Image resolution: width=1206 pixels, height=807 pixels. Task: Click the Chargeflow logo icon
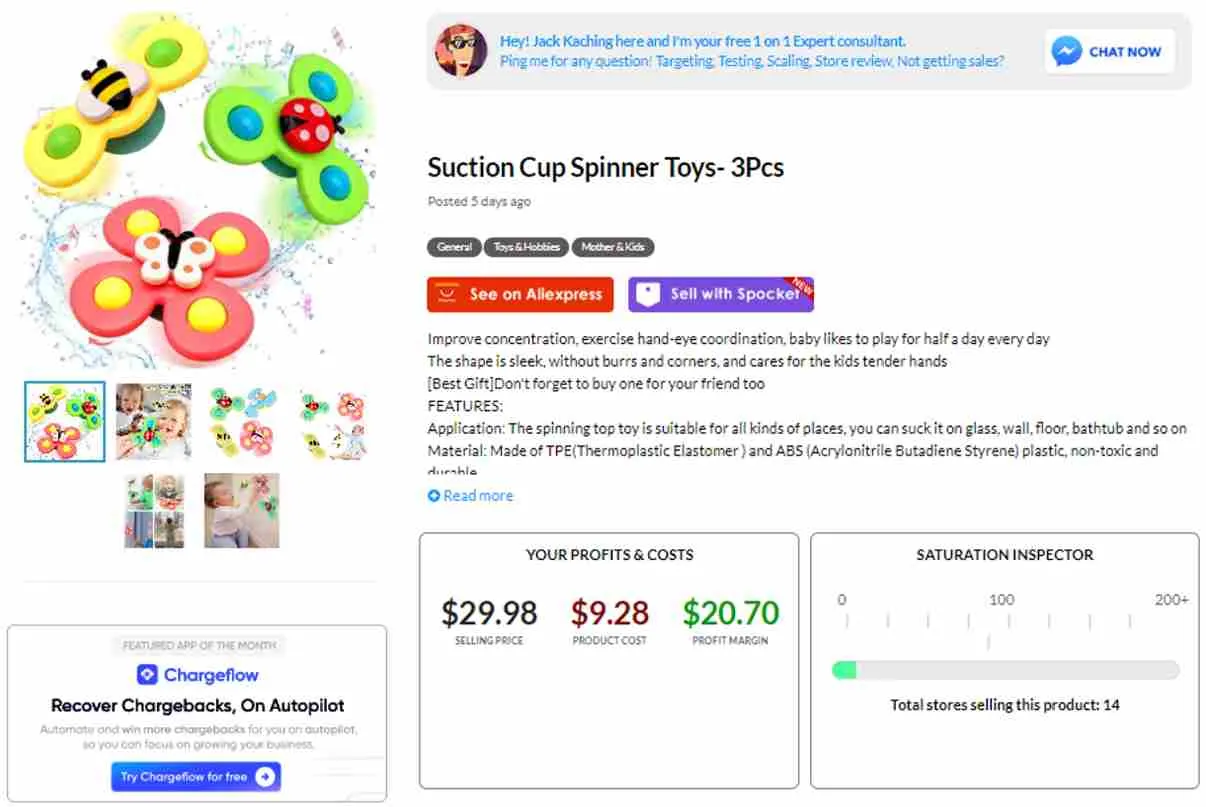pyautogui.click(x=147, y=675)
